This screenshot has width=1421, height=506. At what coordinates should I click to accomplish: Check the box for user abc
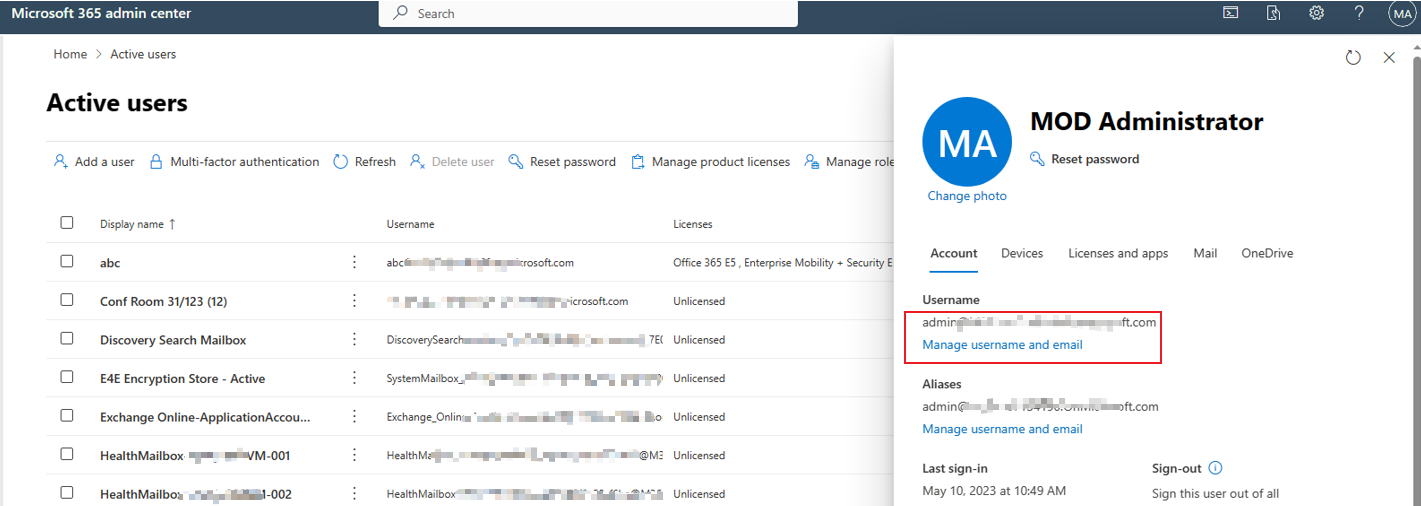67,261
